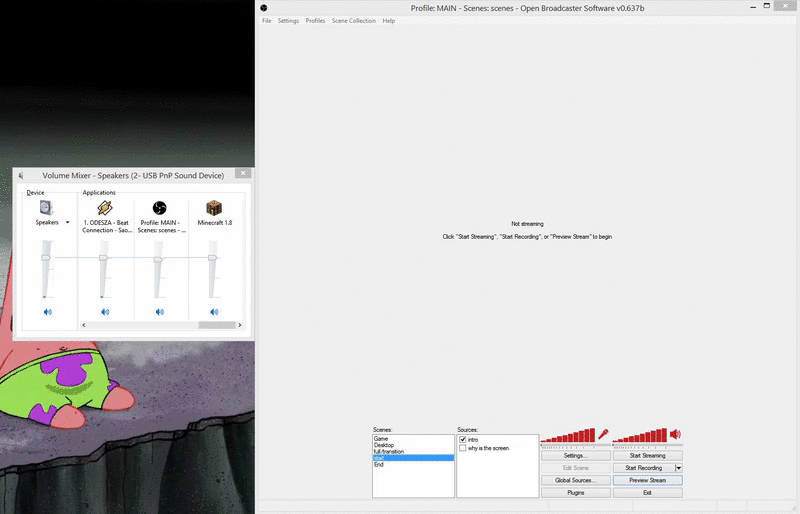
Task: Mute Minecraft 1.8 in Volume Mixer
Action: [214, 311]
